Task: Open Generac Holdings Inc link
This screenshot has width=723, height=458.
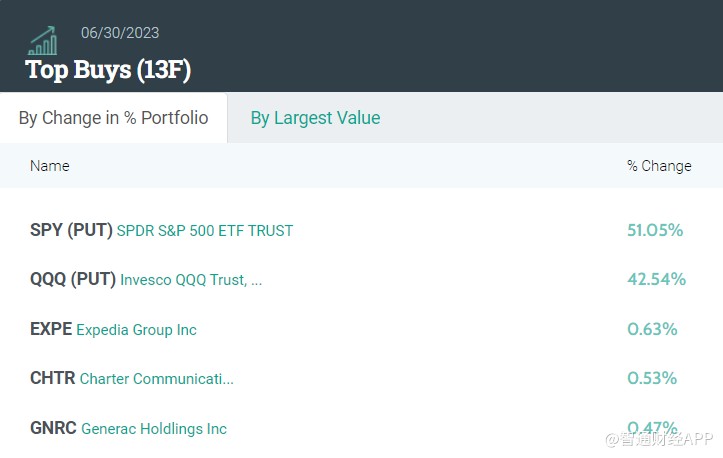Action: 154,429
